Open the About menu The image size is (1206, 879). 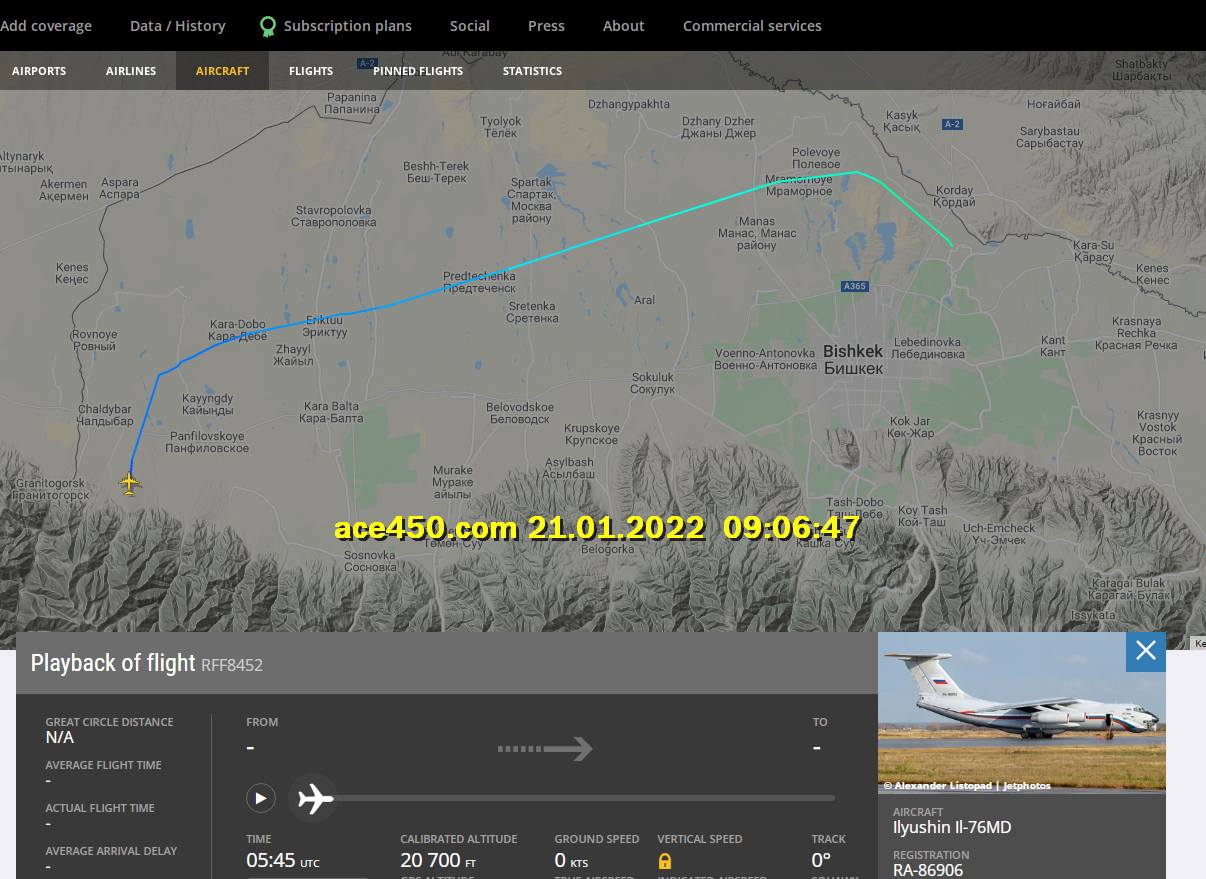point(624,26)
